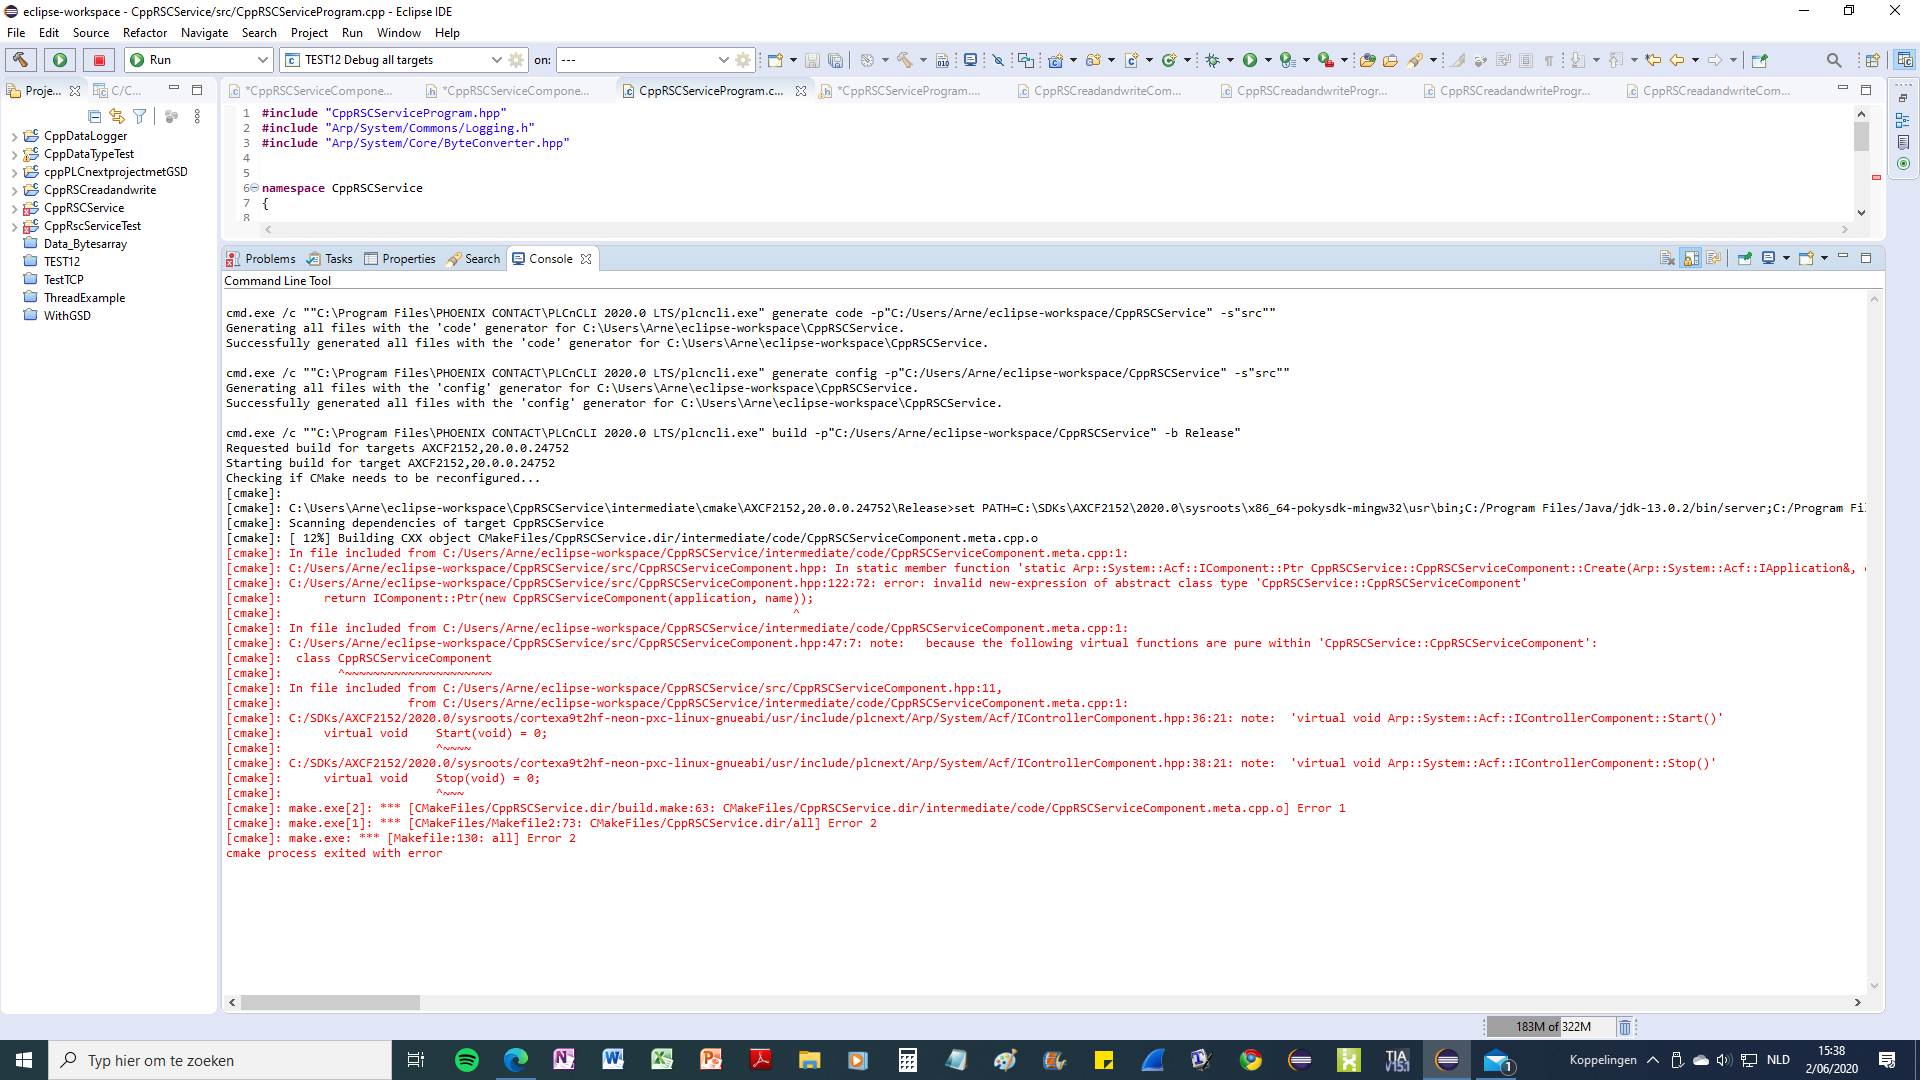This screenshot has width=1920, height=1080.
Task: Open Spotify from the taskbar
Action: 466,1060
